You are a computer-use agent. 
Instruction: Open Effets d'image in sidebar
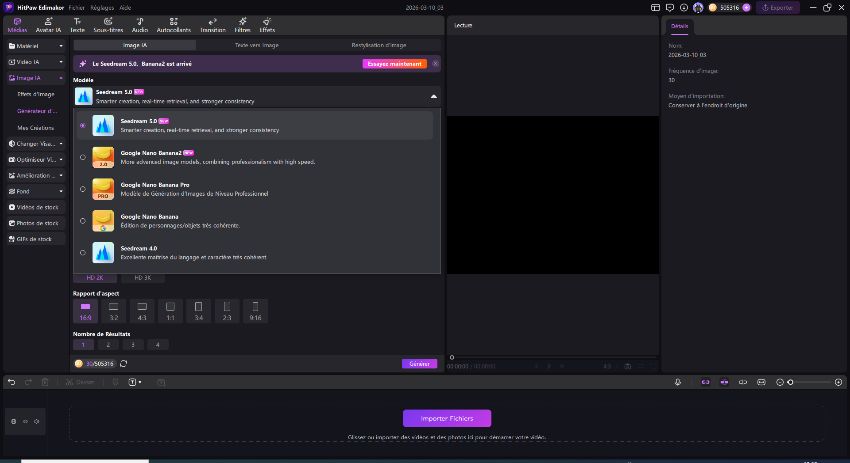pyautogui.click(x=36, y=94)
